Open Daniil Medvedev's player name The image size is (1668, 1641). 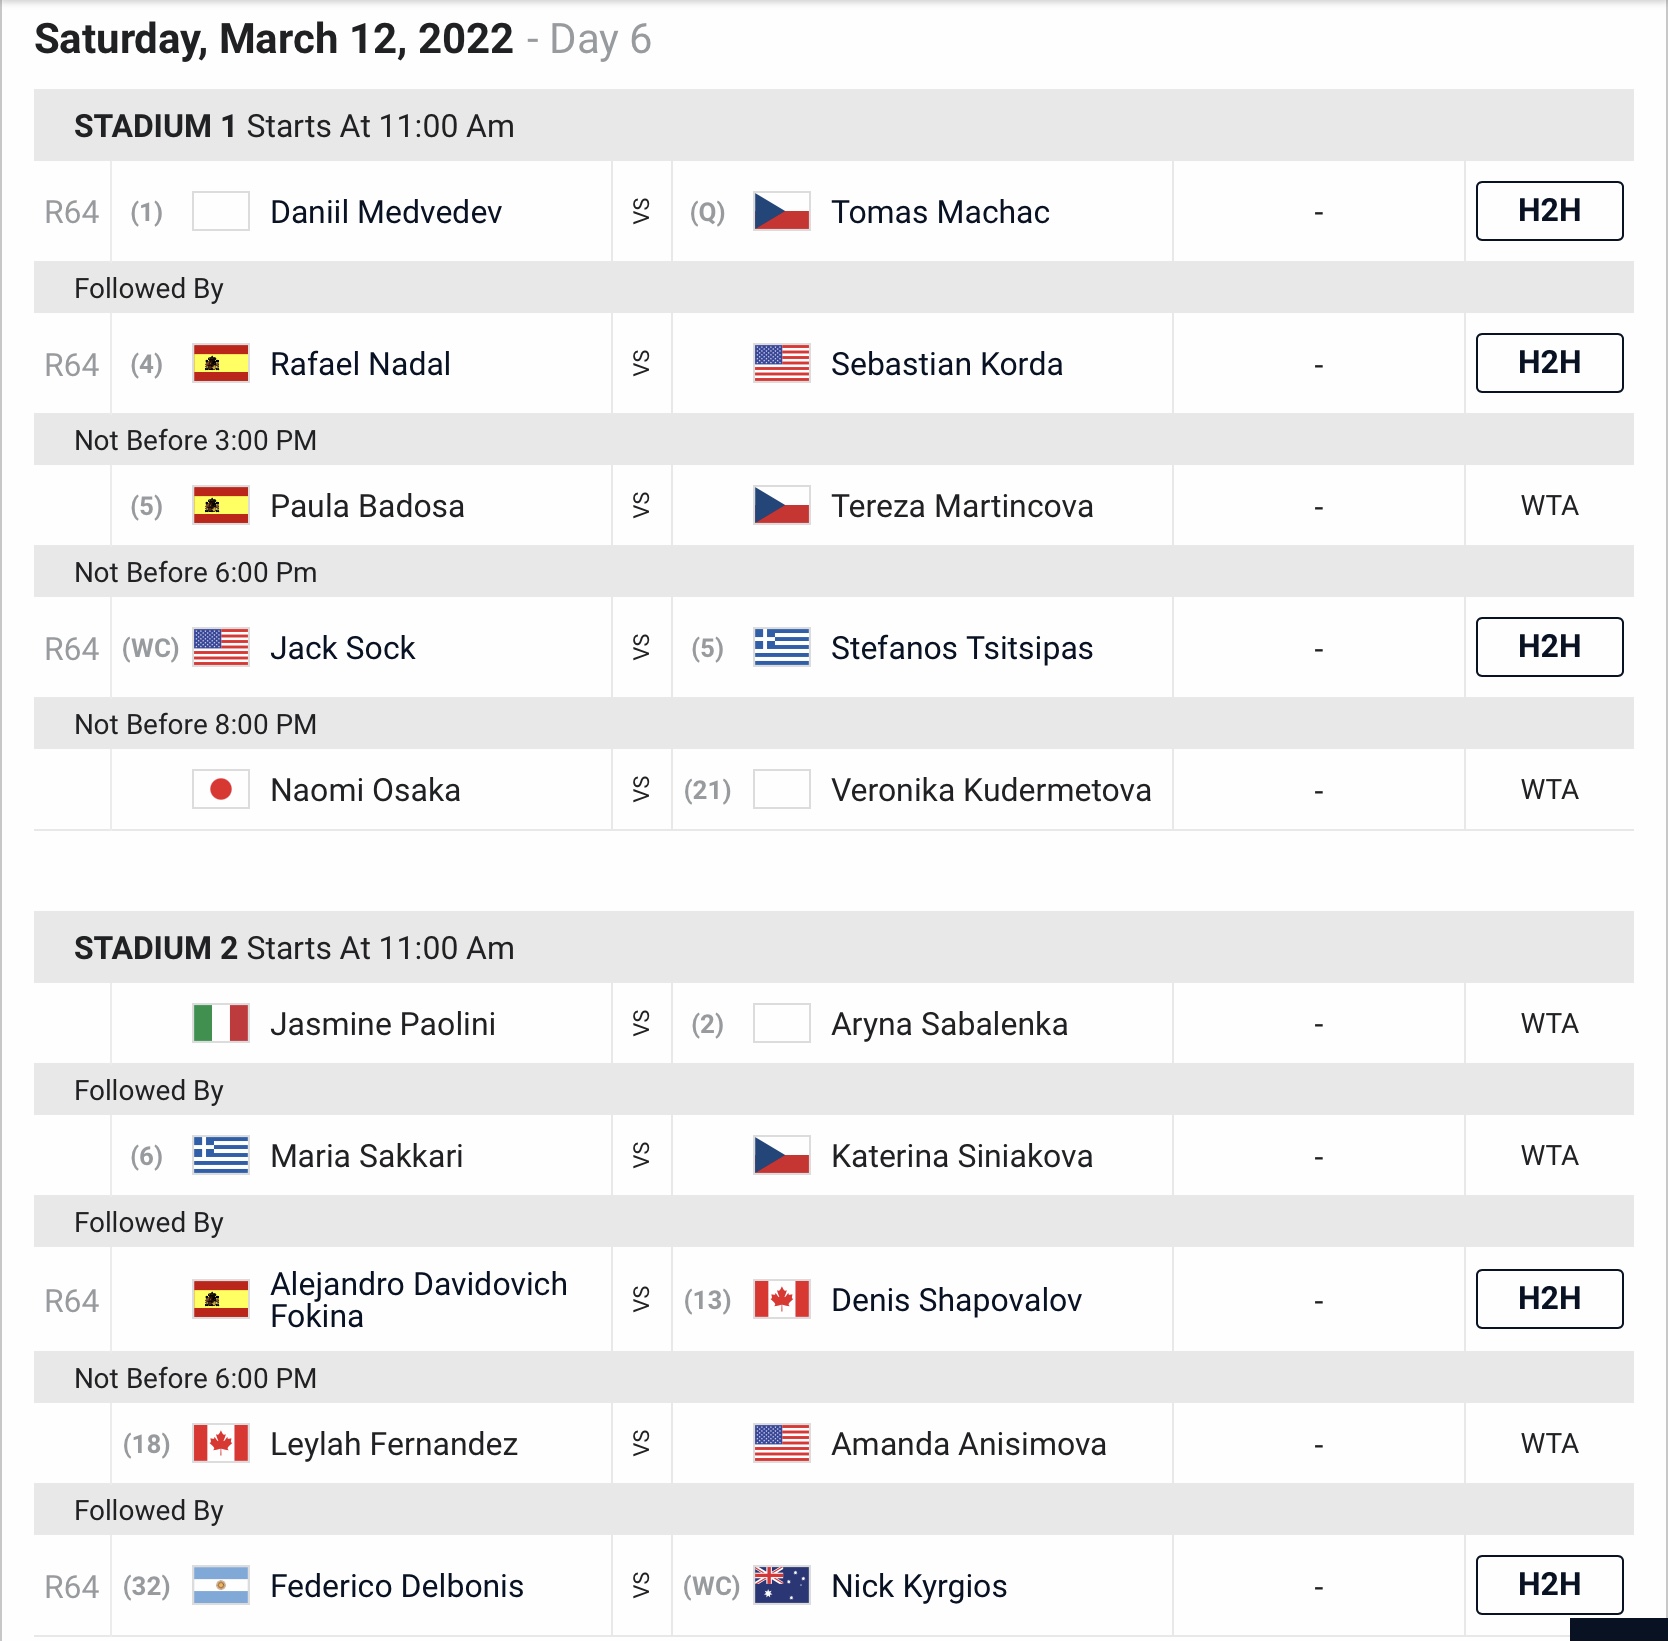pyautogui.click(x=386, y=212)
